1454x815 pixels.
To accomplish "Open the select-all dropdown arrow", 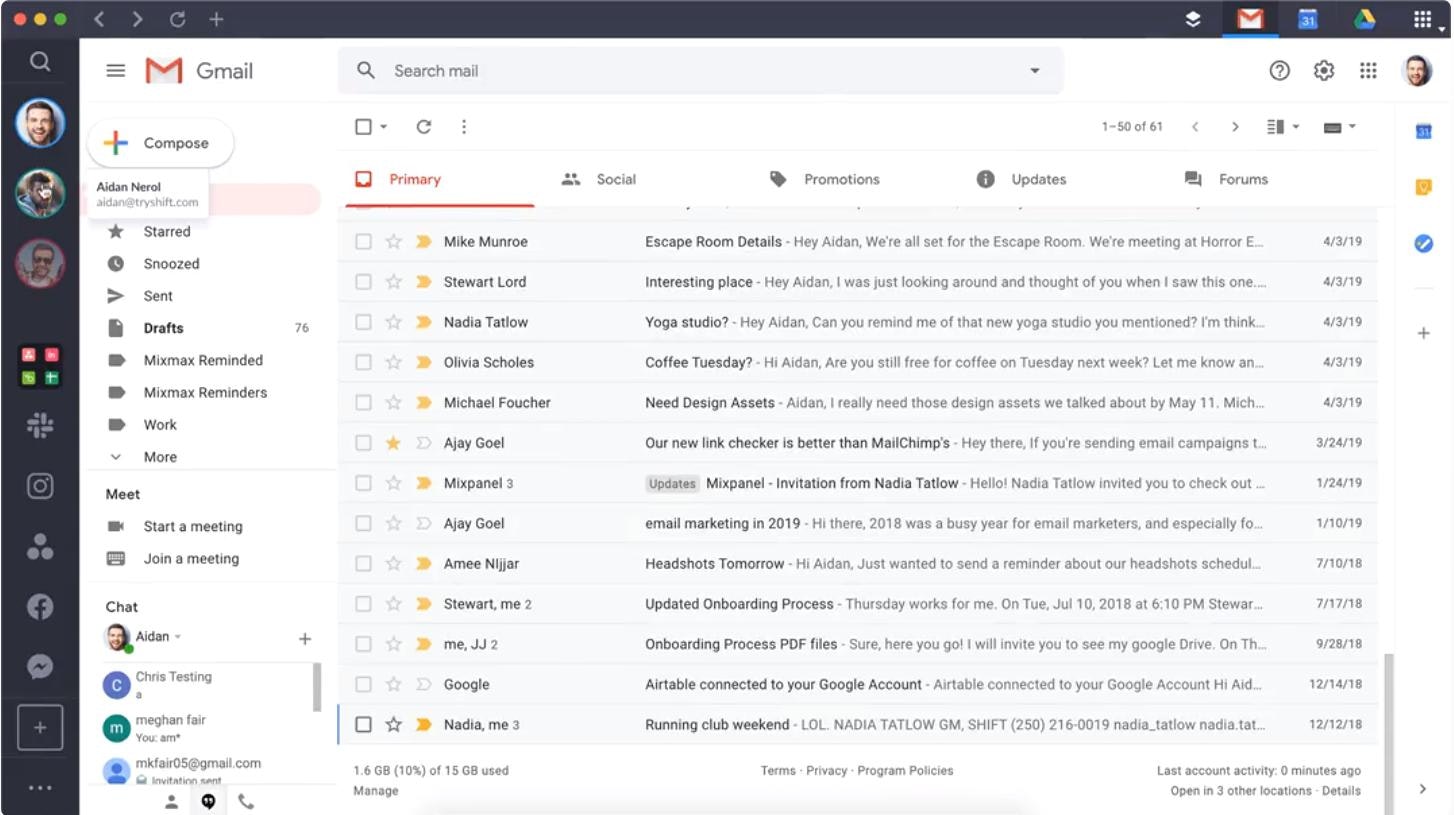I will (x=384, y=127).
